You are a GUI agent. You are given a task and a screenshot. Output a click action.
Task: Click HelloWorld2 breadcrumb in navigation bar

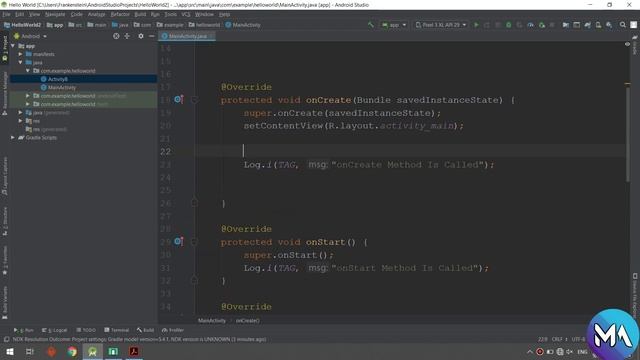tap(23, 25)
